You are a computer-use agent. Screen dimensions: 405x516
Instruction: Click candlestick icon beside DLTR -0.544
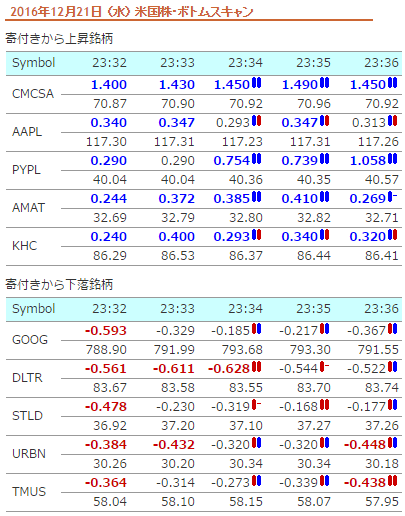pos(324,367)
